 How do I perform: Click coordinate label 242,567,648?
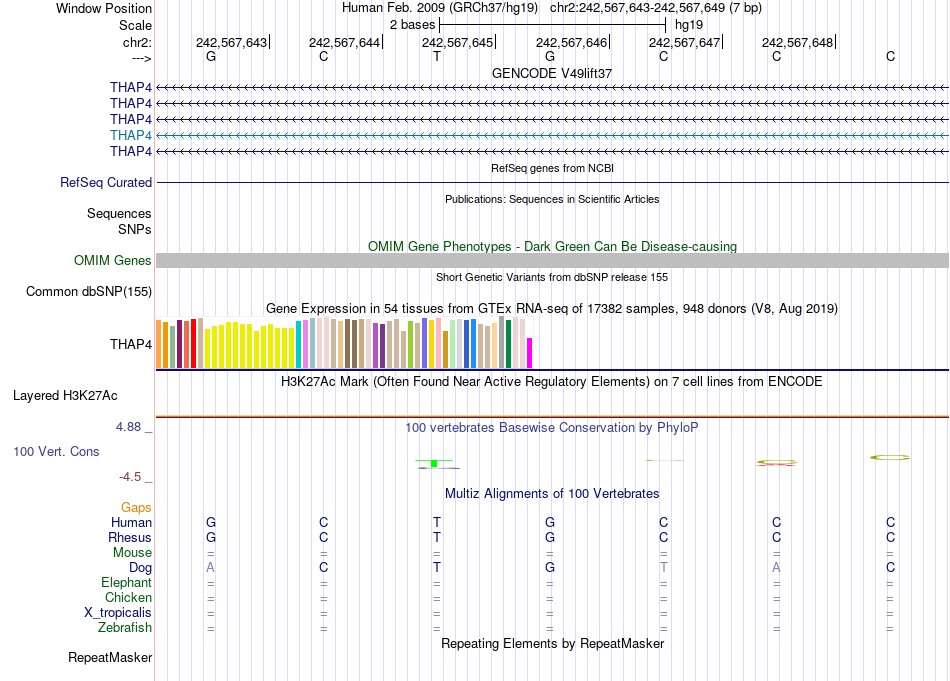coord(797,42)
